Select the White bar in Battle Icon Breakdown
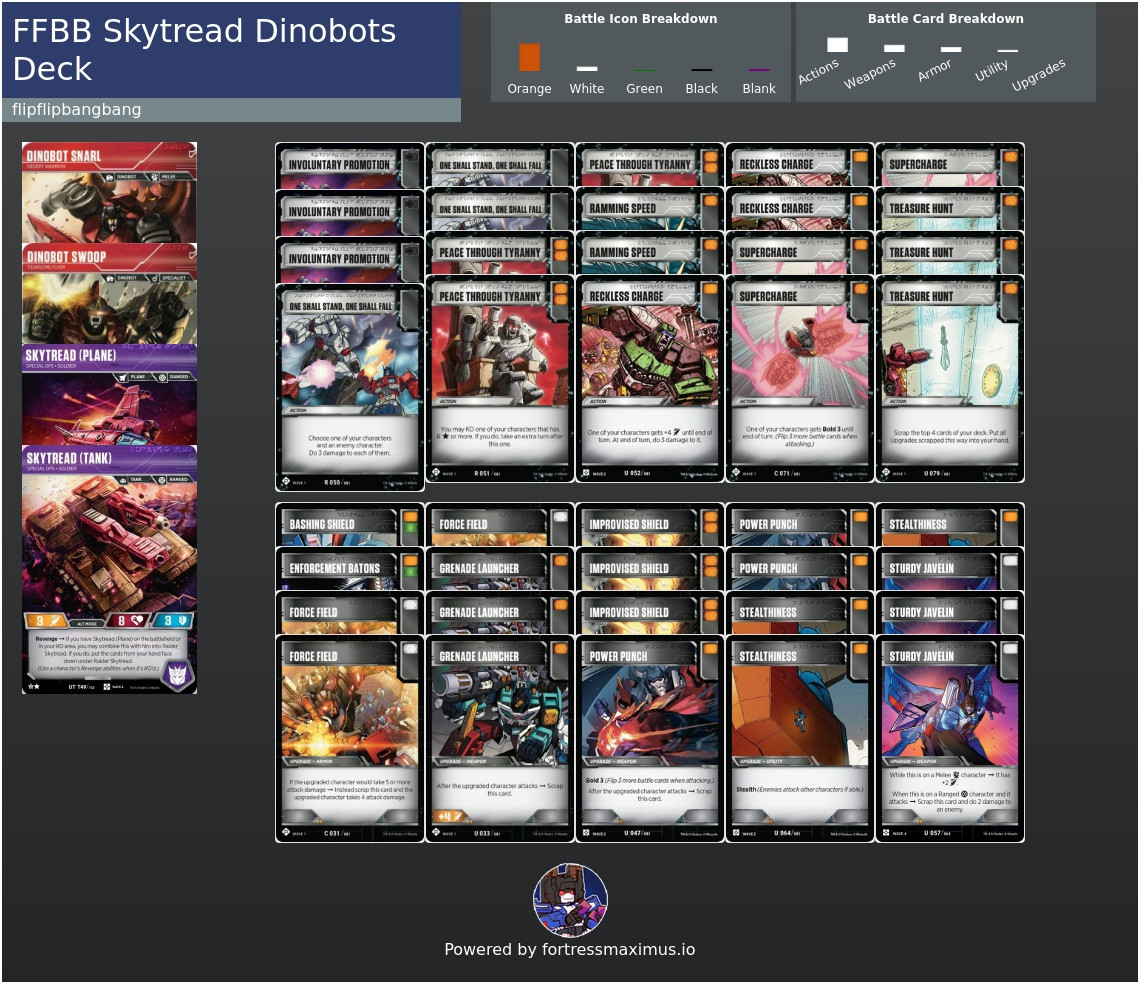The height and width of the screenshot is (984, 1140). pos(587,68)
